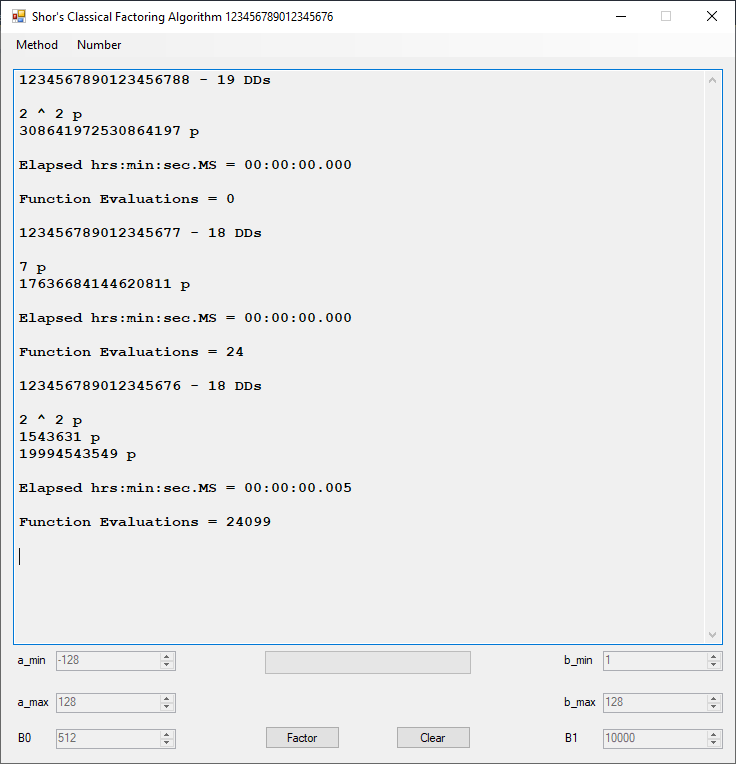Image resolution: width=736 pixels, height=764 pixels.
Task: Place the cursor in the factoring results text area
Action: click(360, 580)
